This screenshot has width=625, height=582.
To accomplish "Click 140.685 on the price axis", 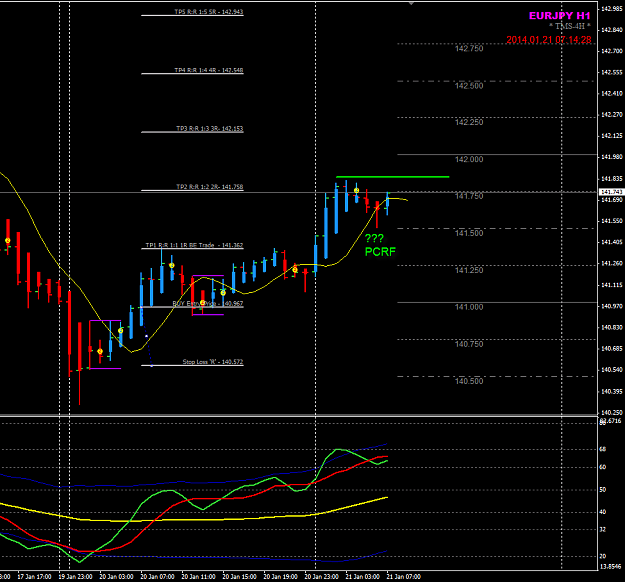I will coord(612,349).
